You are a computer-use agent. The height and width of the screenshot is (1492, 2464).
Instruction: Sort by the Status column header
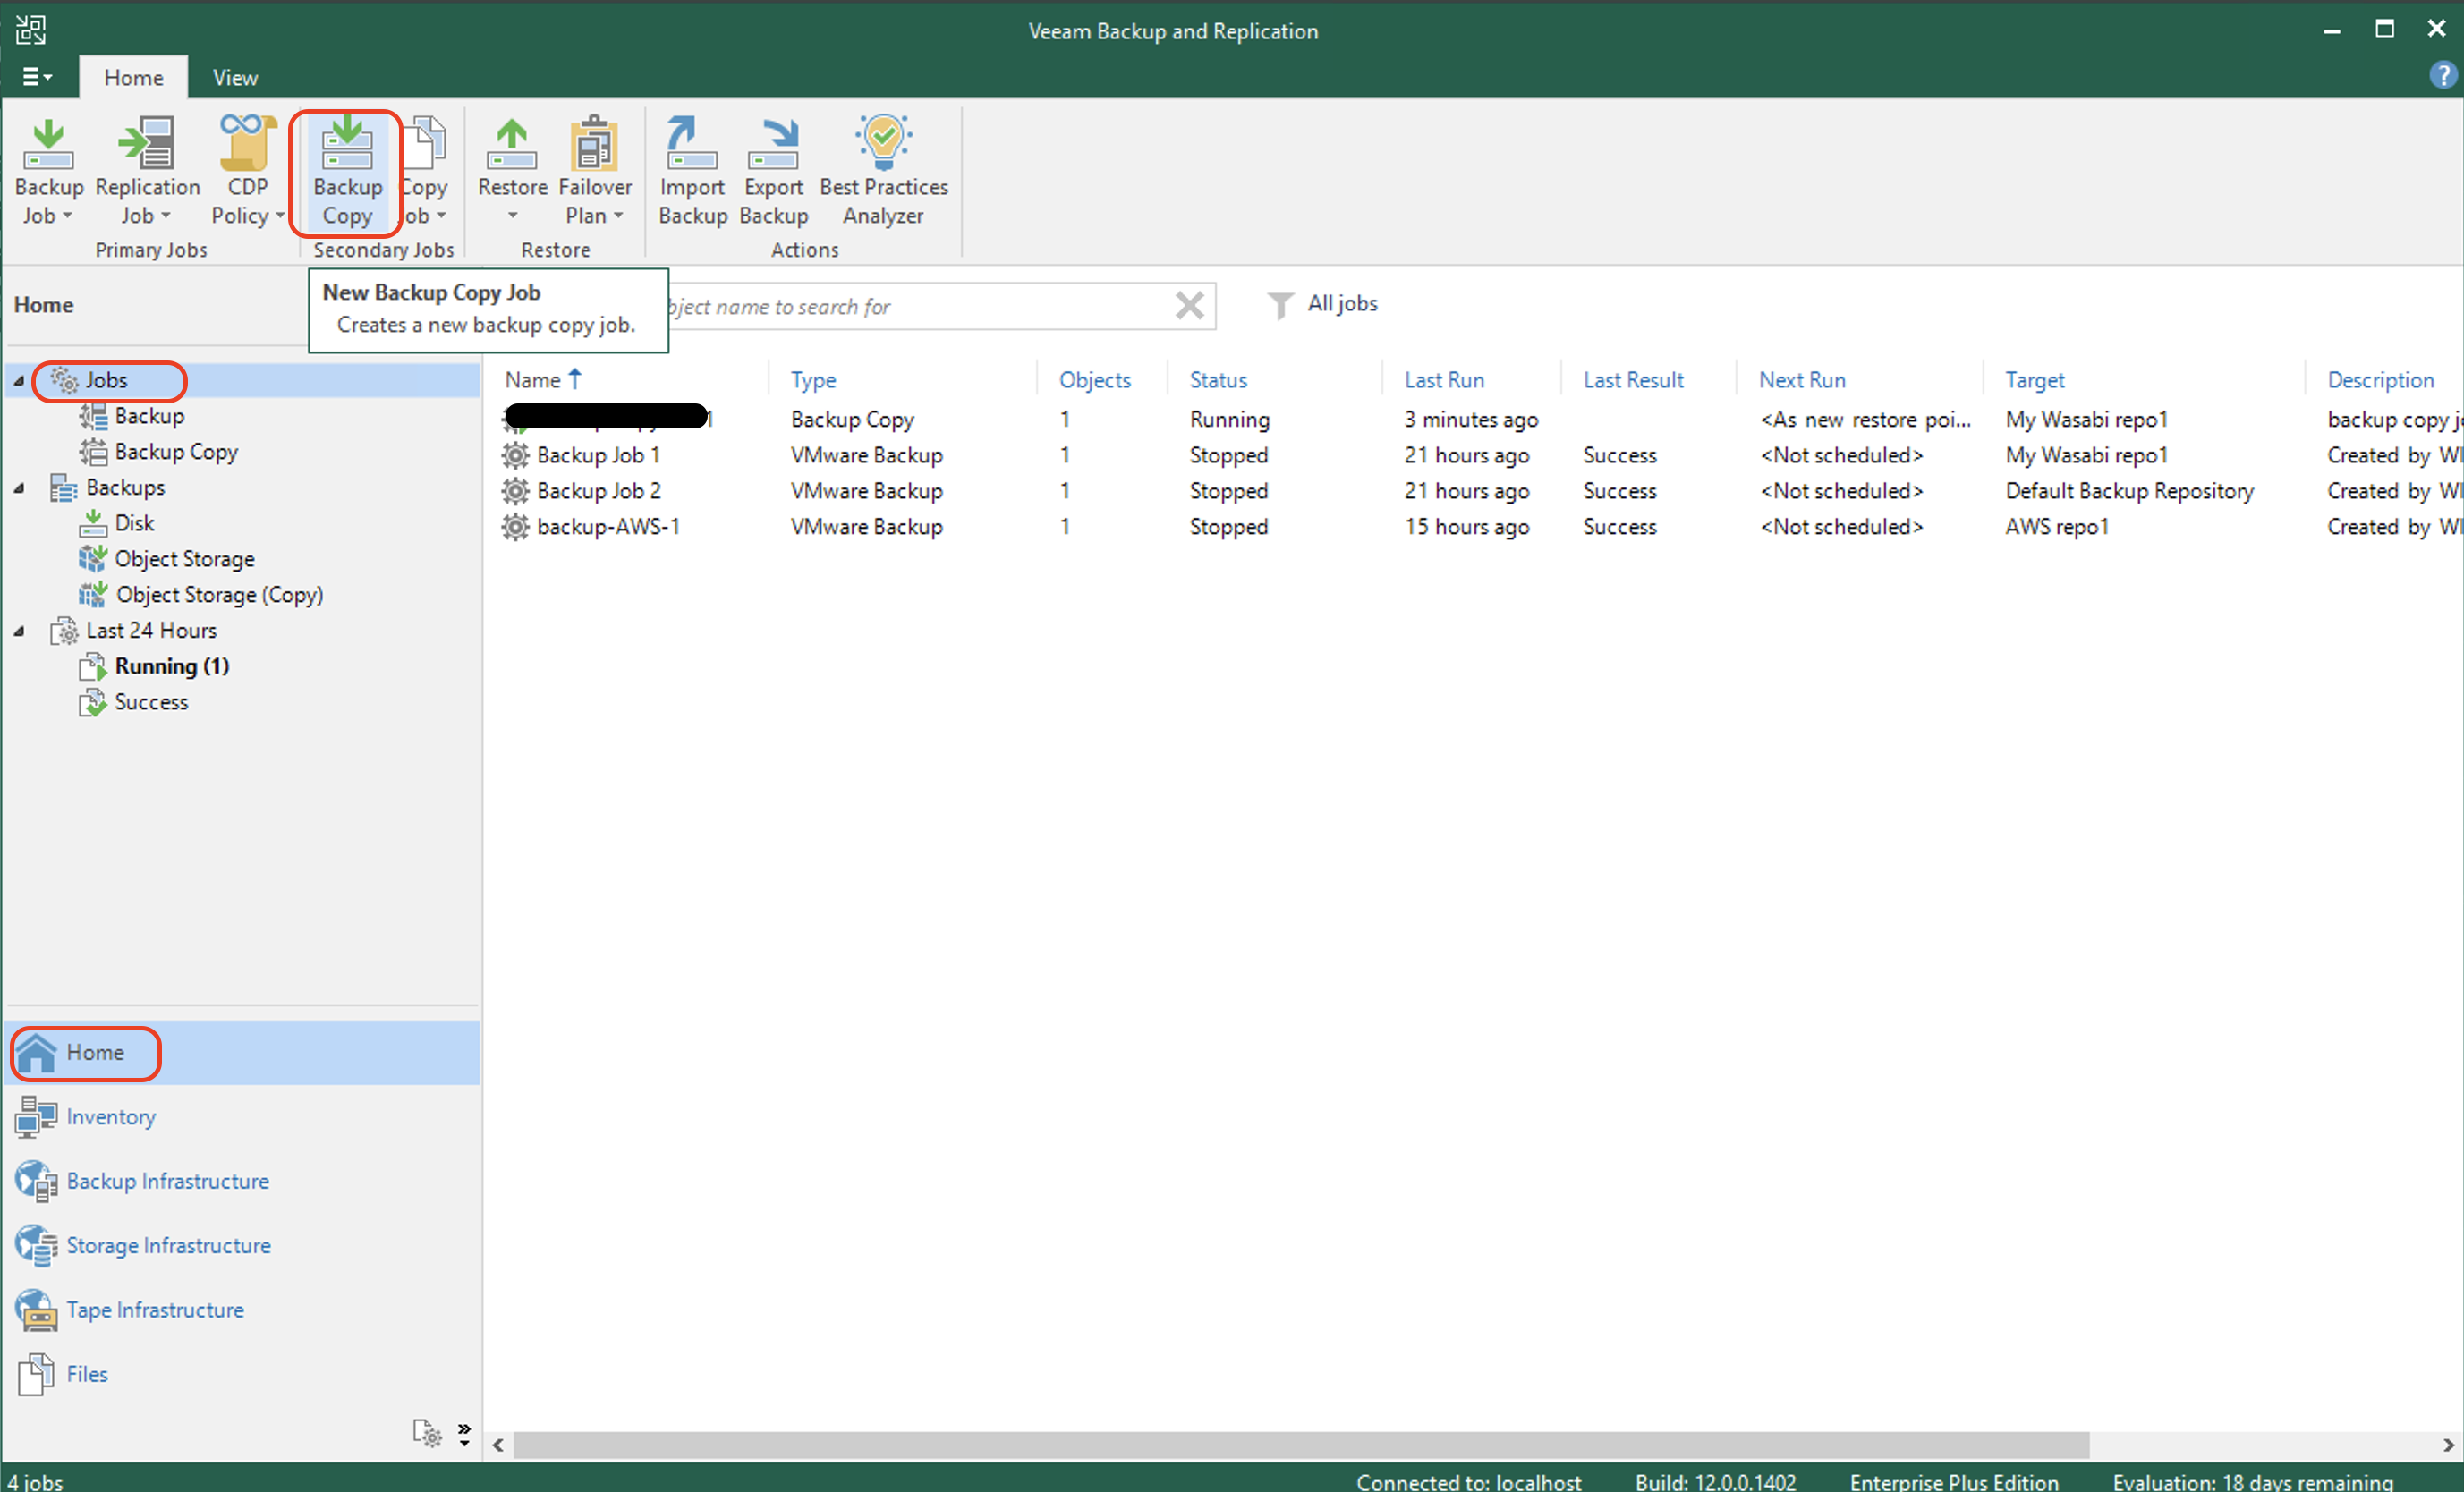coord(1218,380)
